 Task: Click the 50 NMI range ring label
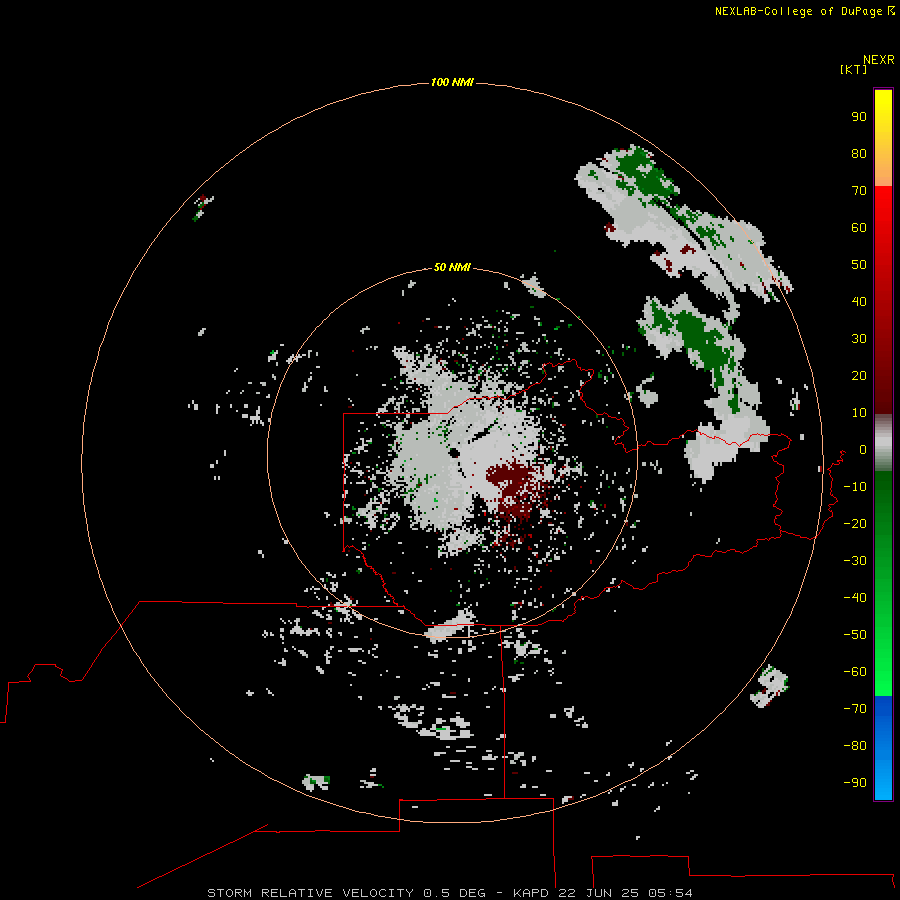pyautogui.click(x=452, y=267)
